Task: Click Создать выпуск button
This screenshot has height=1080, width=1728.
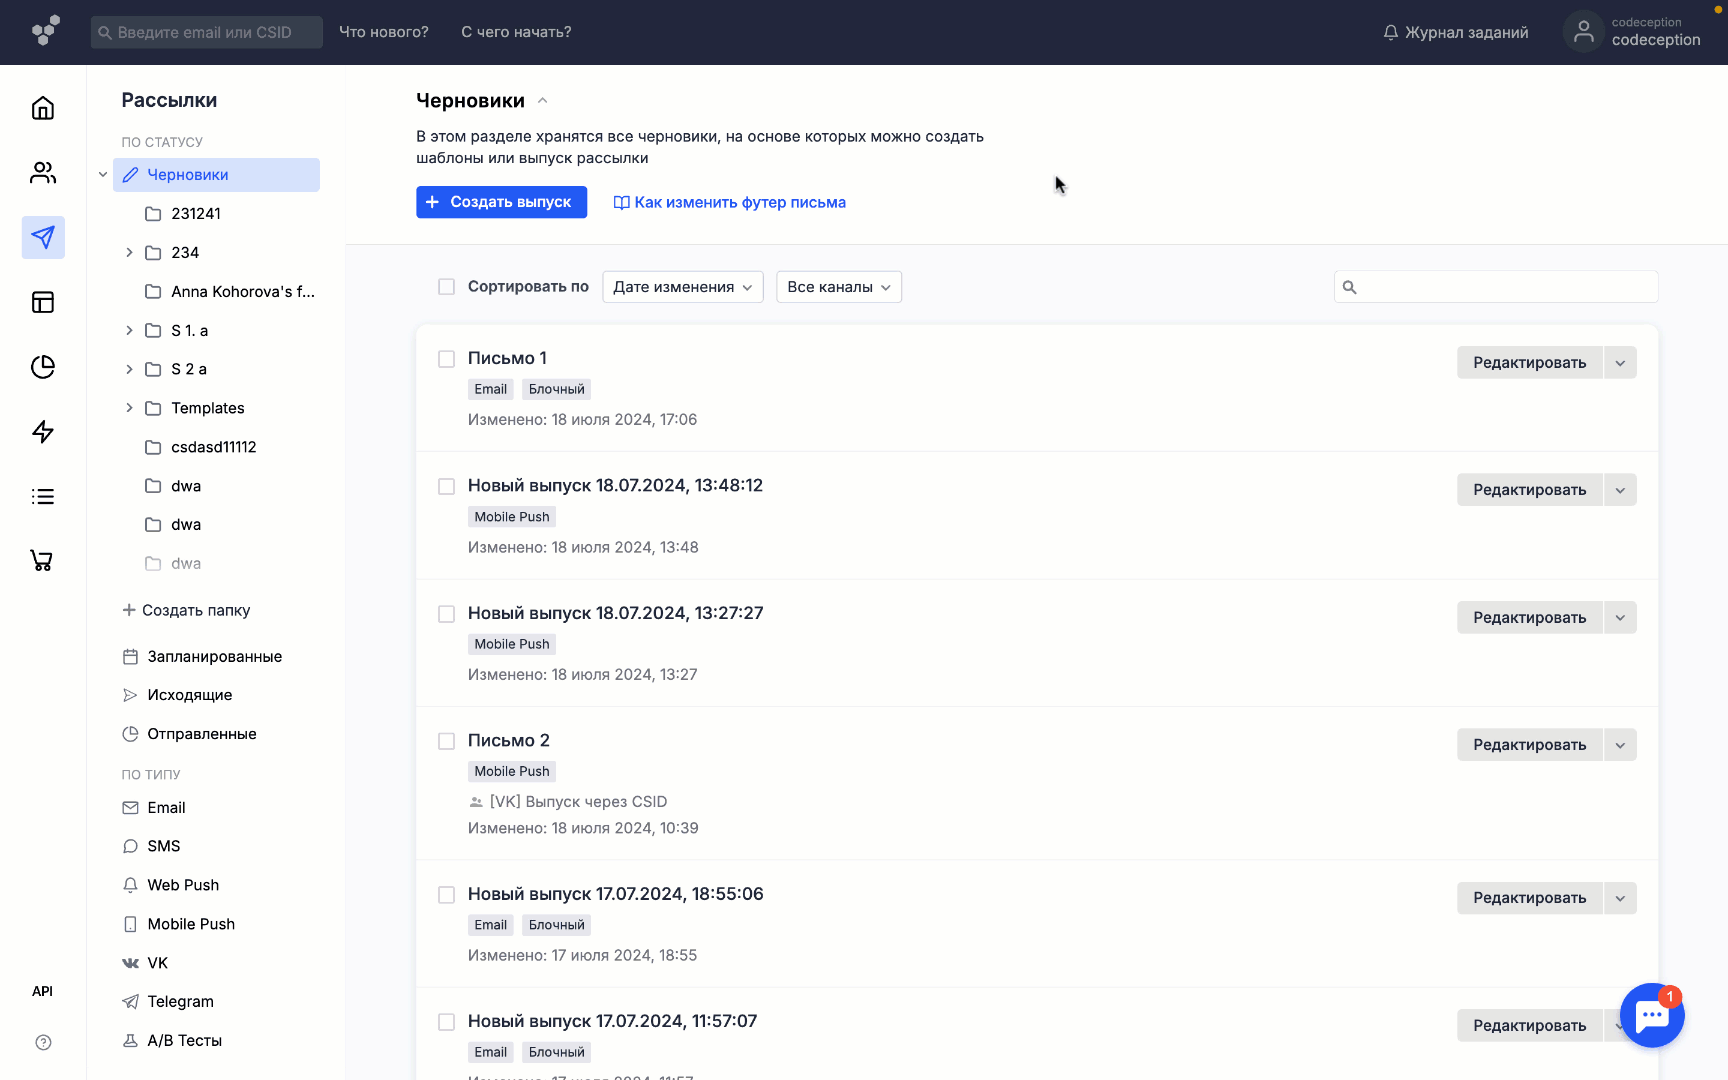Action: [x=501, y=202]
